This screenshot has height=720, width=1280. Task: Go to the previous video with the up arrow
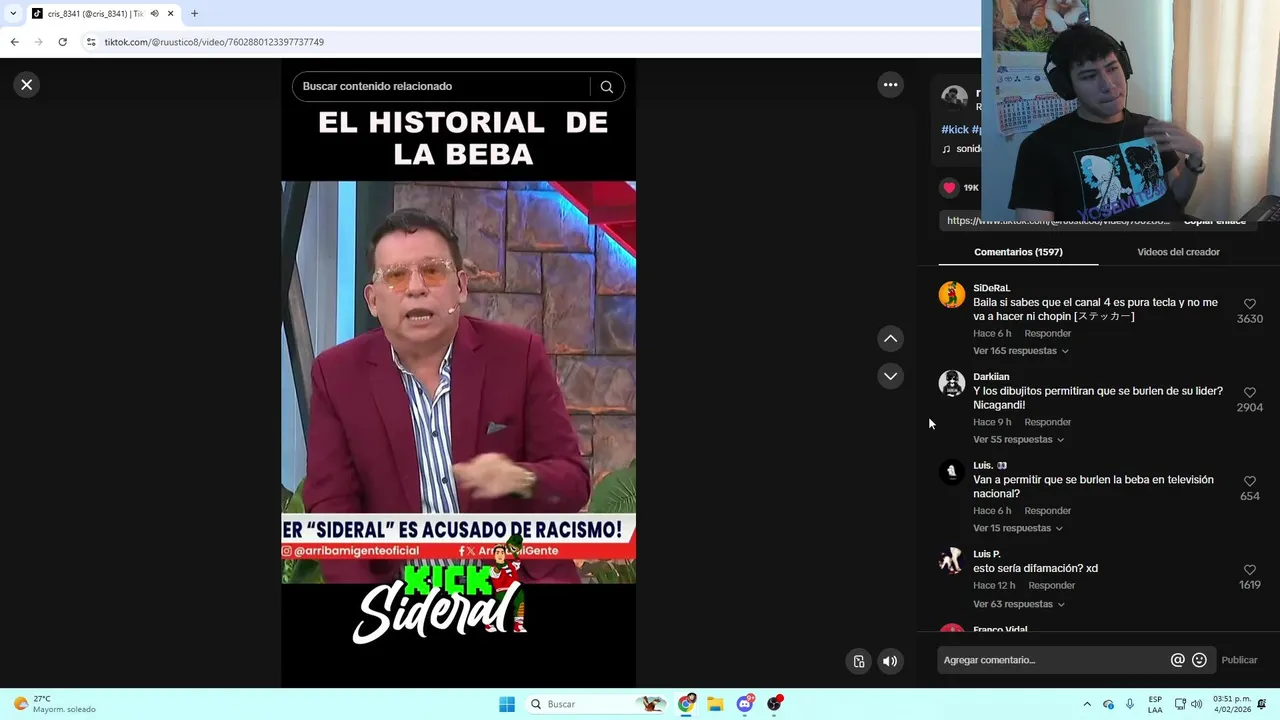(890, 339)
